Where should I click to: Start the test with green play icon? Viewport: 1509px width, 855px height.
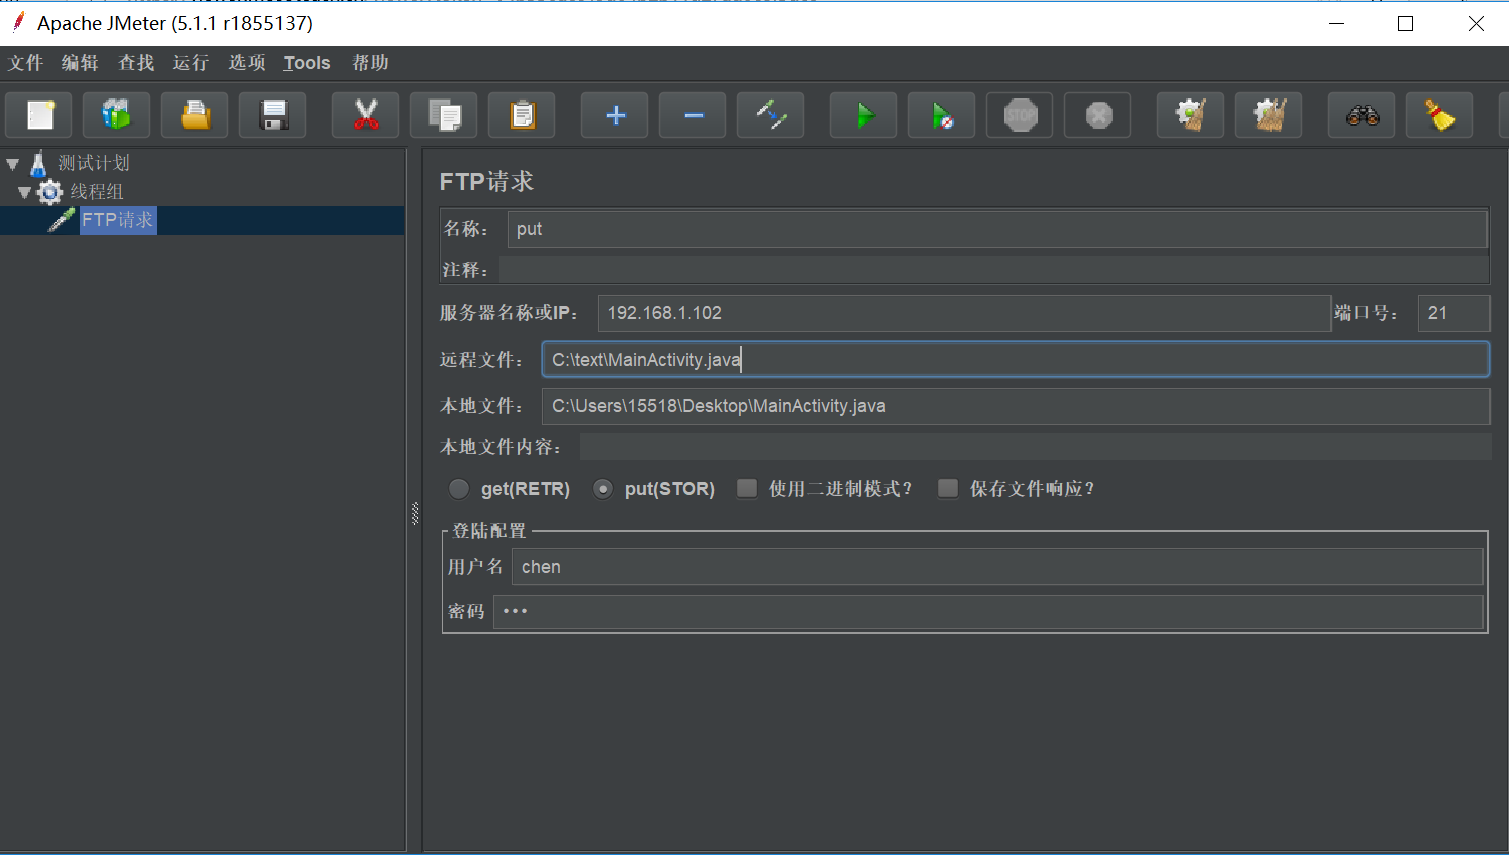[864, 116]
